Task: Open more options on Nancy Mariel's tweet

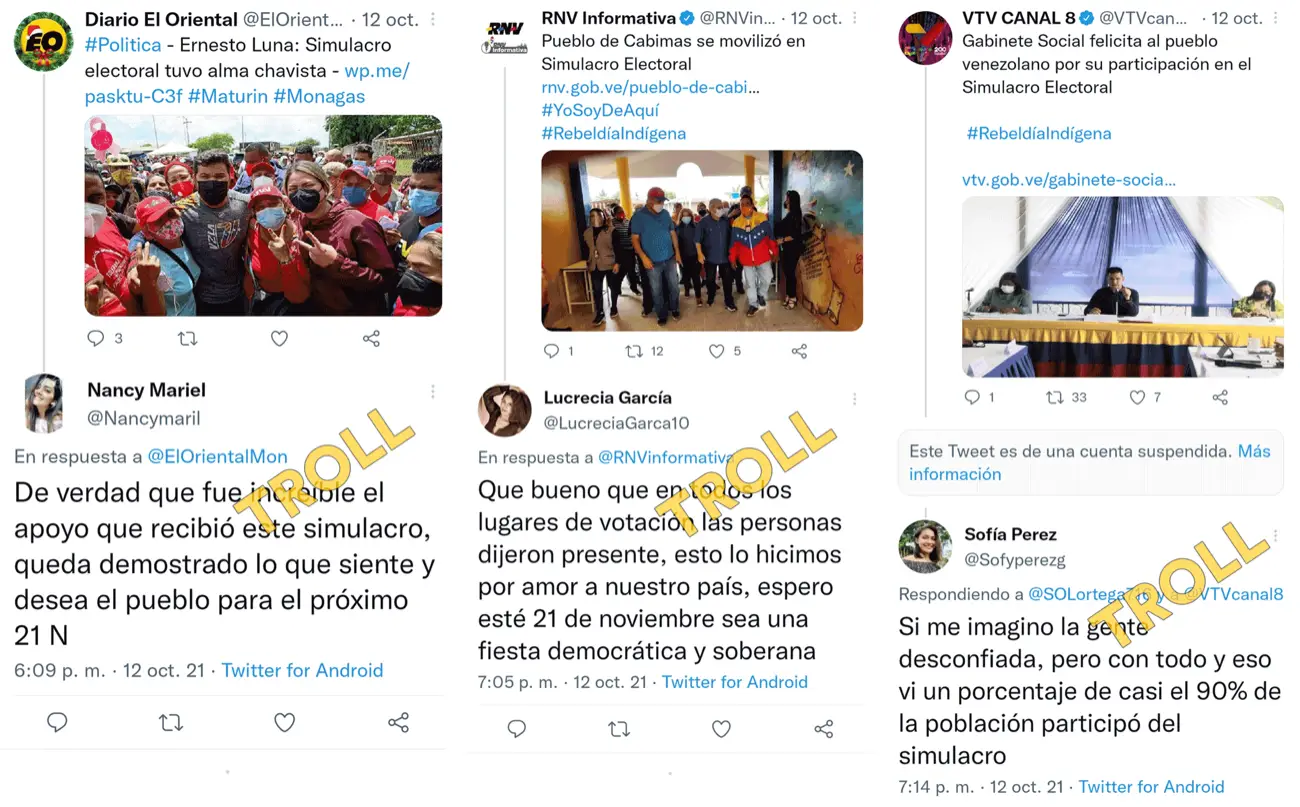Action: [432, 391]
